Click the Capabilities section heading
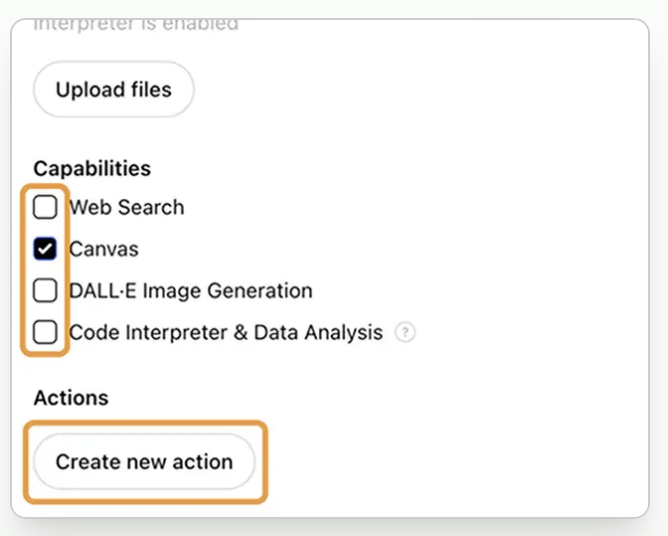The image size is (668, 536). (92, 168)
